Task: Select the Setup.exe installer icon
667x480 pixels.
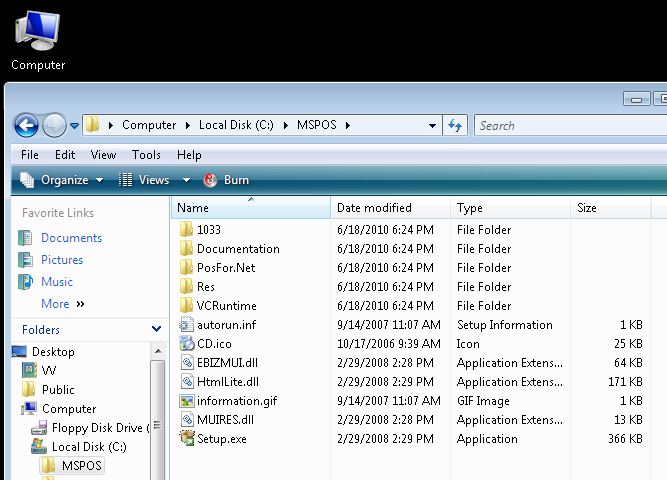Action: point(187,438)
